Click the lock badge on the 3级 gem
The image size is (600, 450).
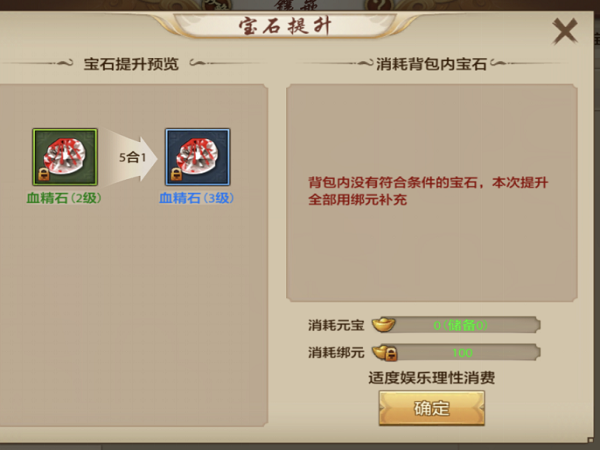click(x=176, y=174)
